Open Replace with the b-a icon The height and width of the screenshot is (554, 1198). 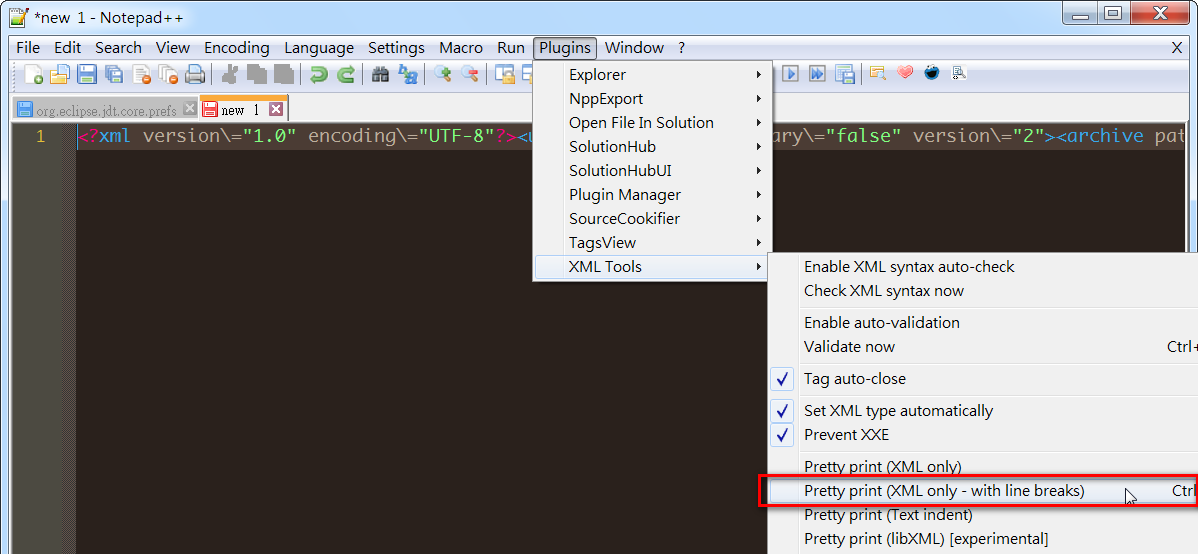(408, 74)
